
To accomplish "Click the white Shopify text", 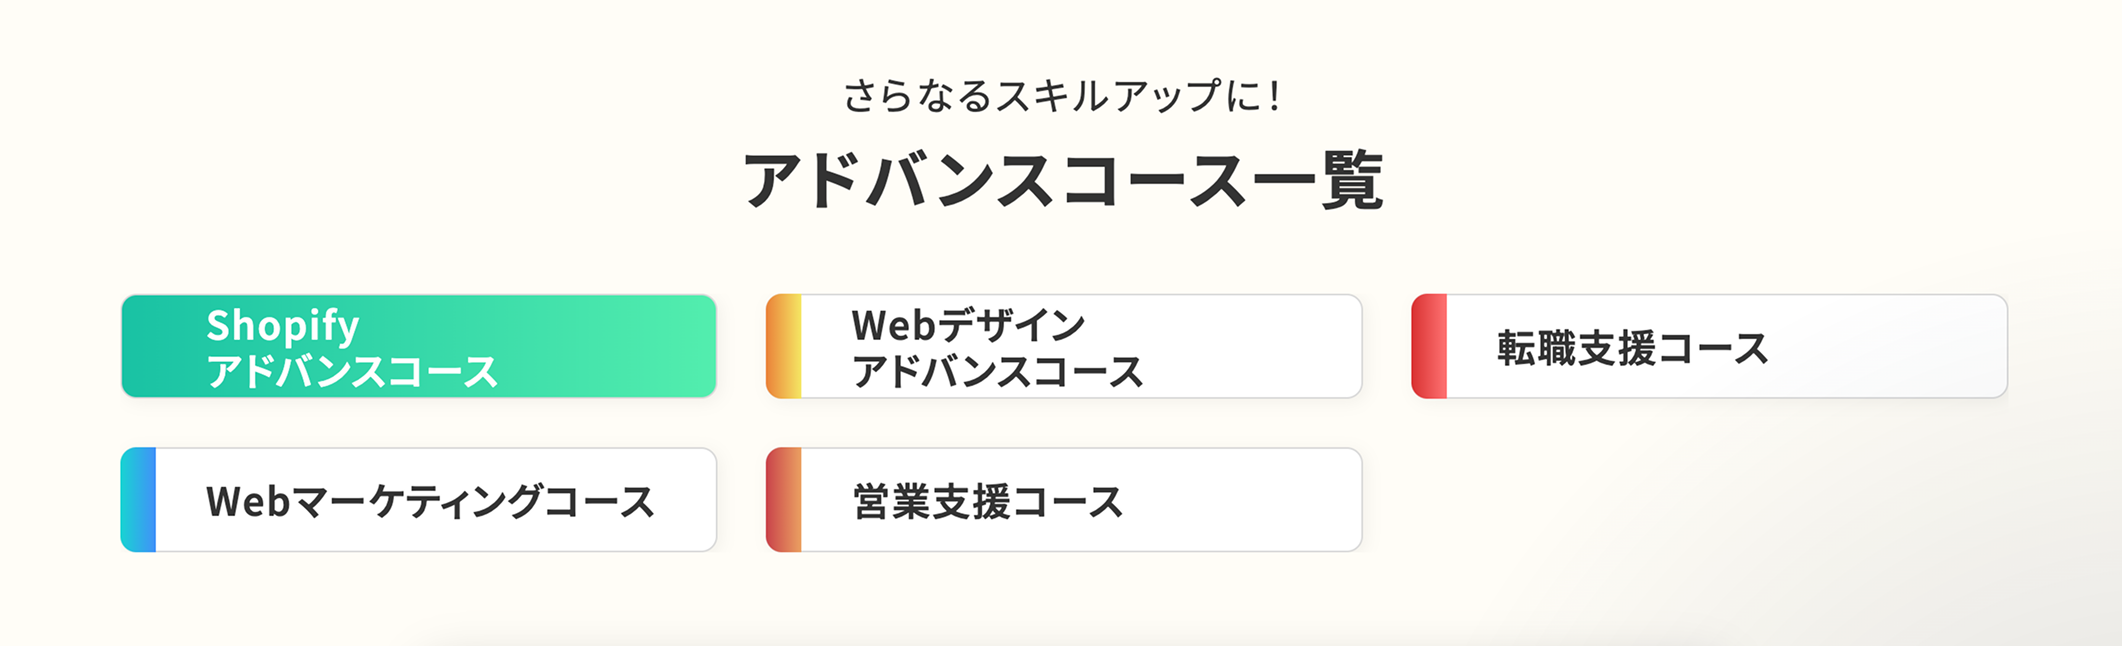I will click(x=283, y=326).
